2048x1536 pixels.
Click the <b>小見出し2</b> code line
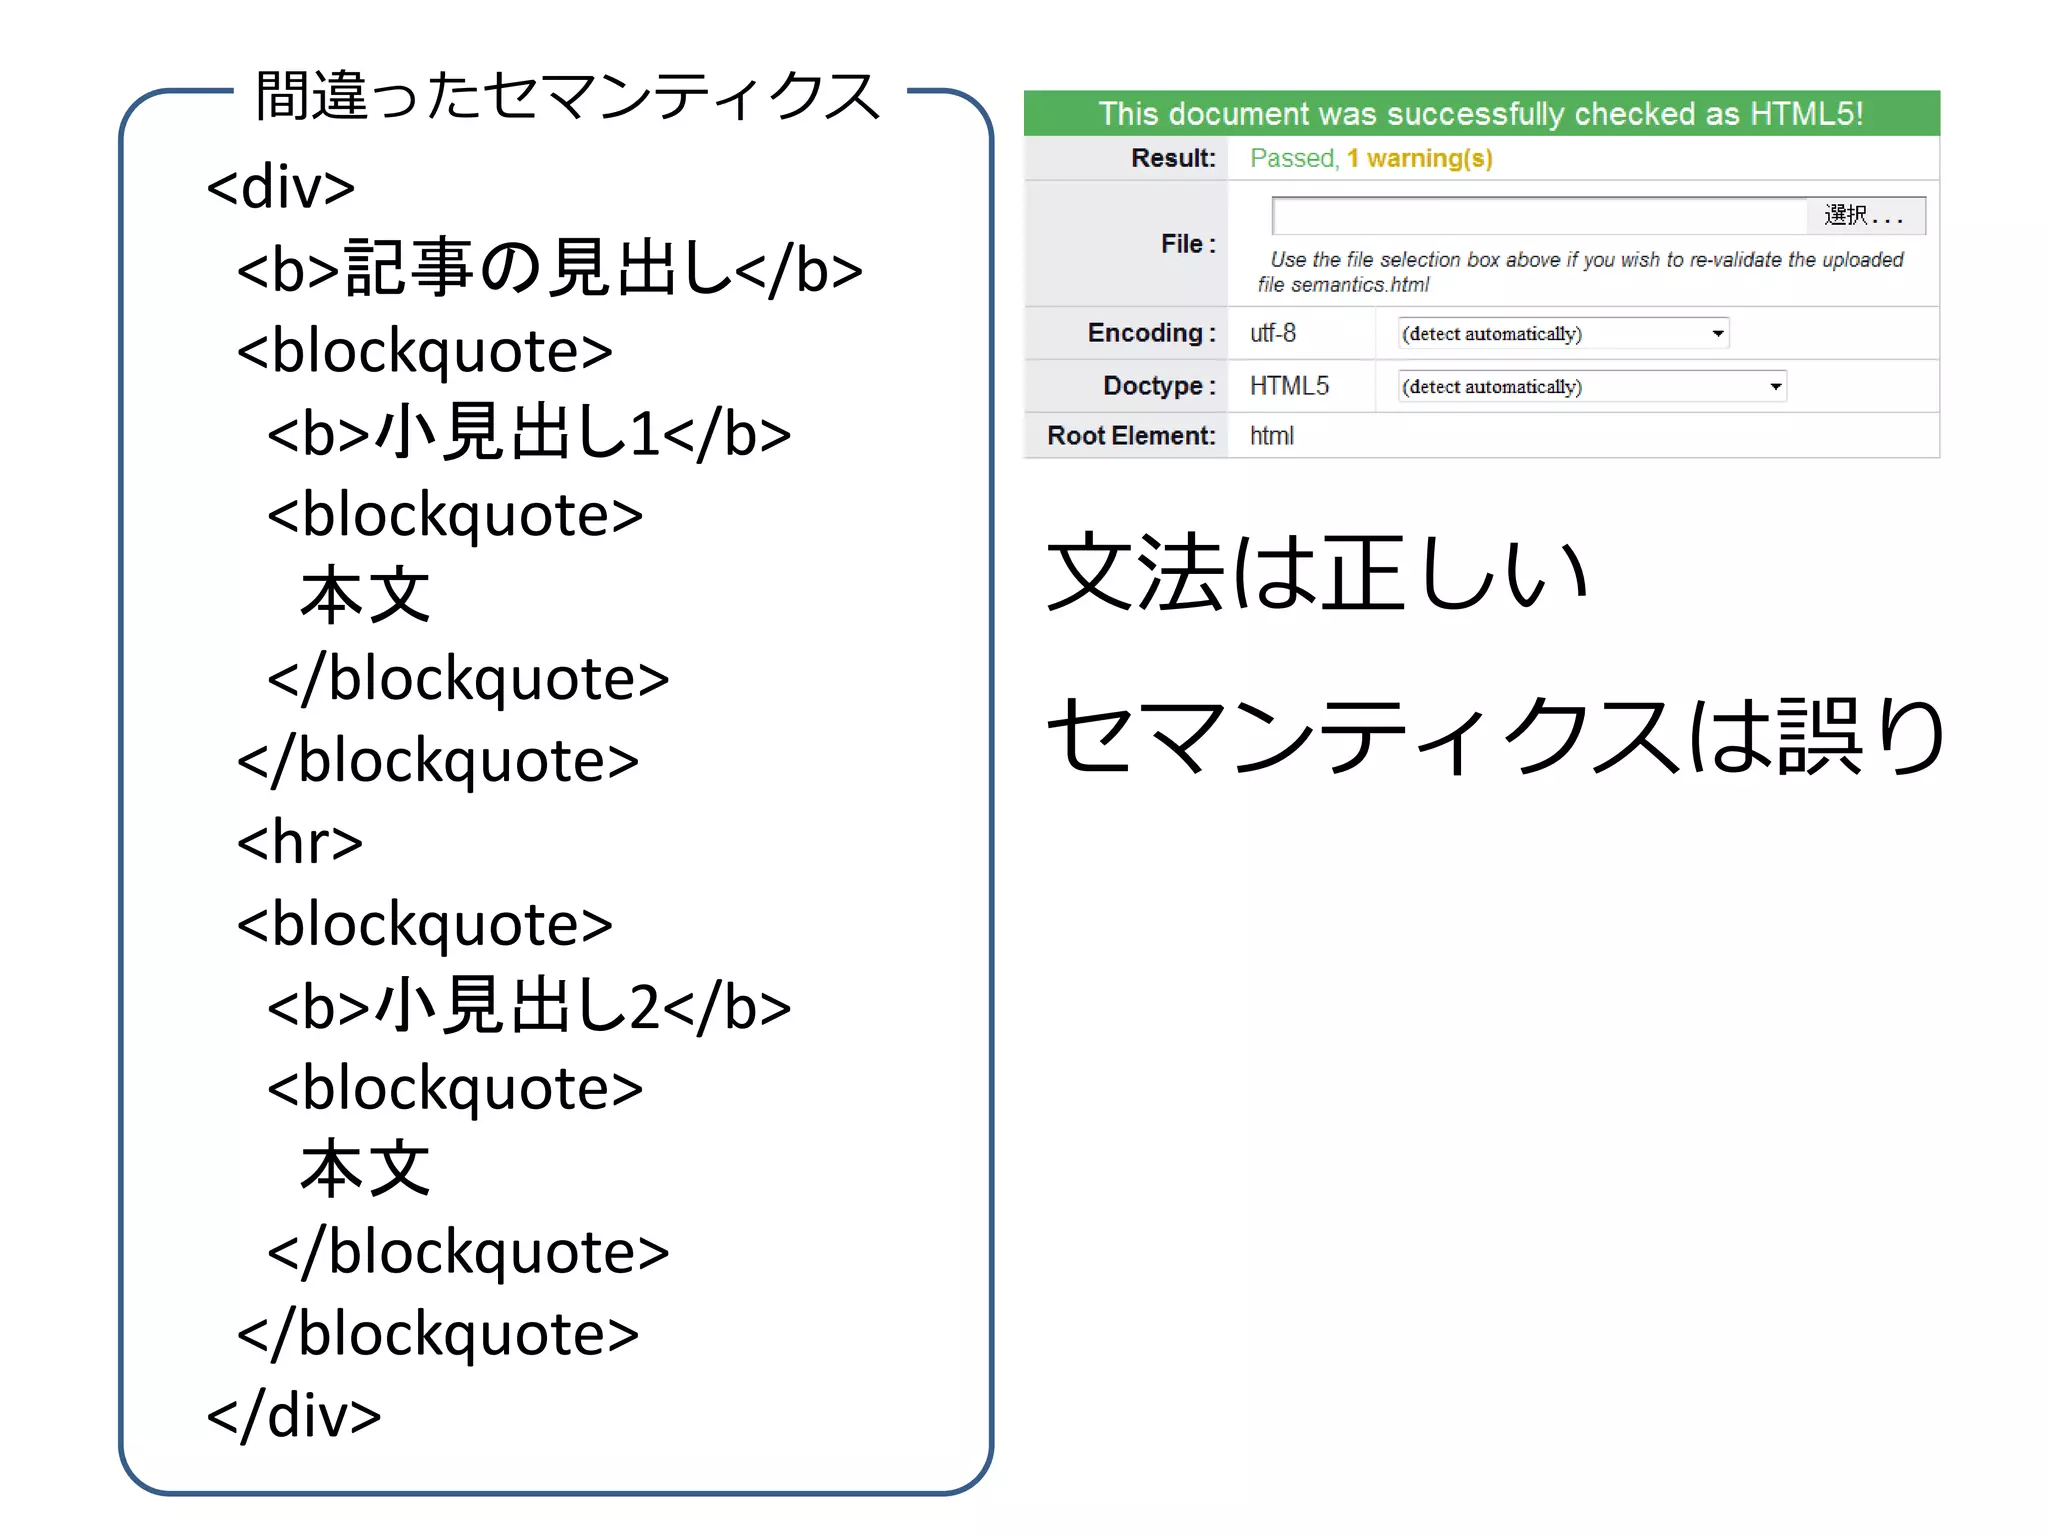tap(529, 1006)
